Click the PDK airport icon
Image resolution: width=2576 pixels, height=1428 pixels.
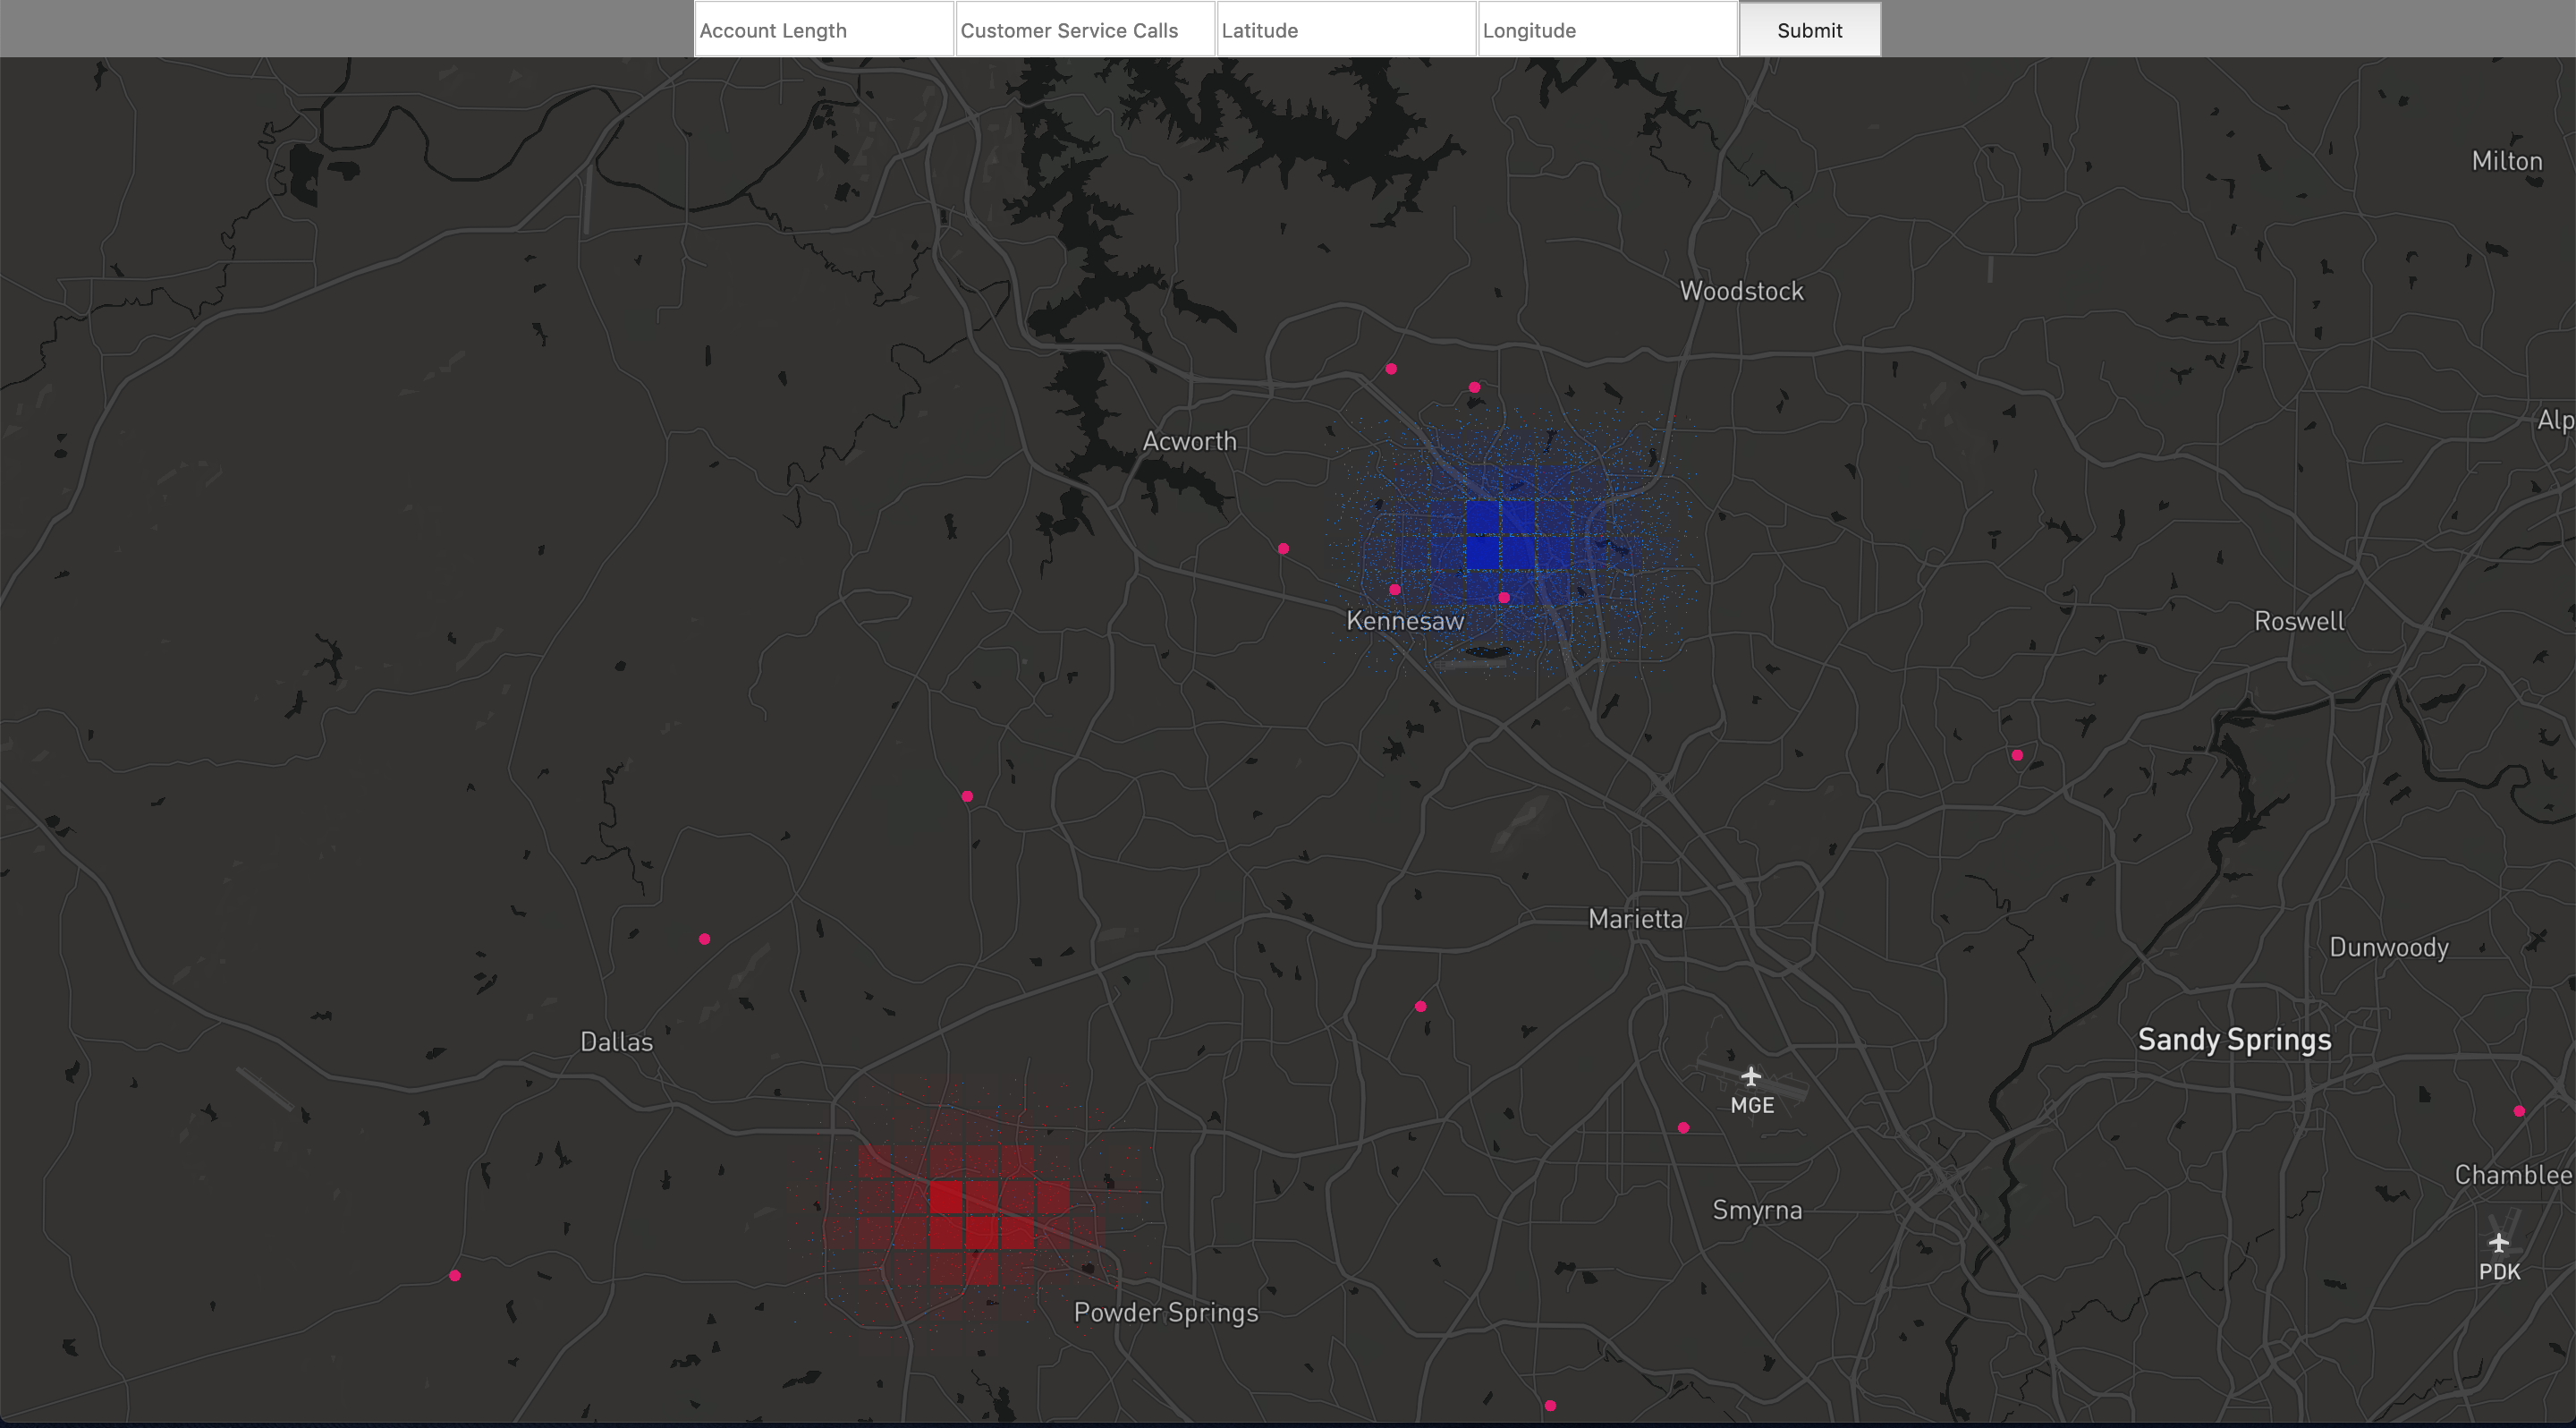pos(2499,1243)
